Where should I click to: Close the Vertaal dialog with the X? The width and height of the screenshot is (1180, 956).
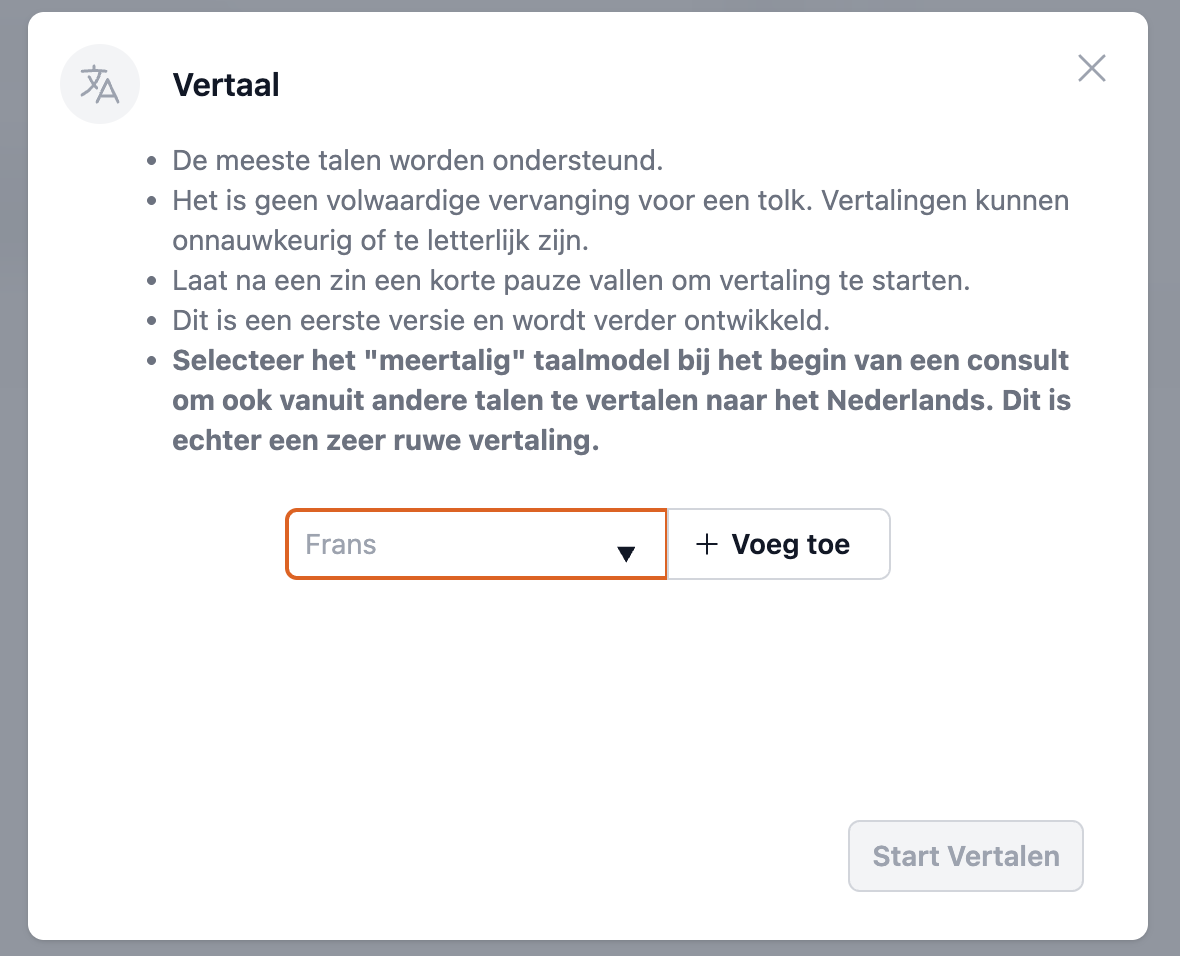pyautogui.click(x=1091, y=68)
